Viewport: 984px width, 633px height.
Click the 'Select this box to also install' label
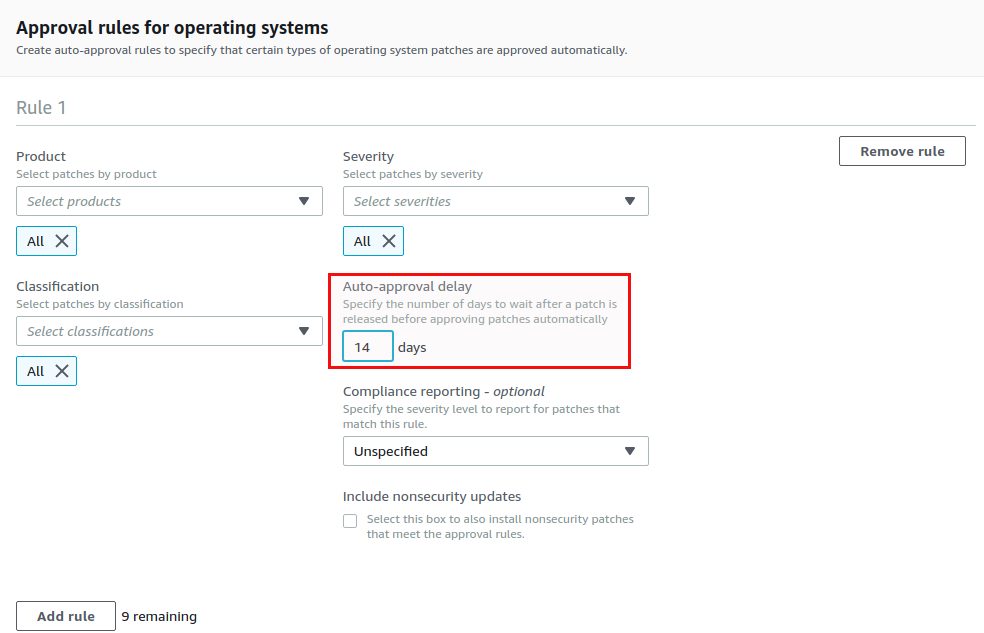[x=500, y=526]
